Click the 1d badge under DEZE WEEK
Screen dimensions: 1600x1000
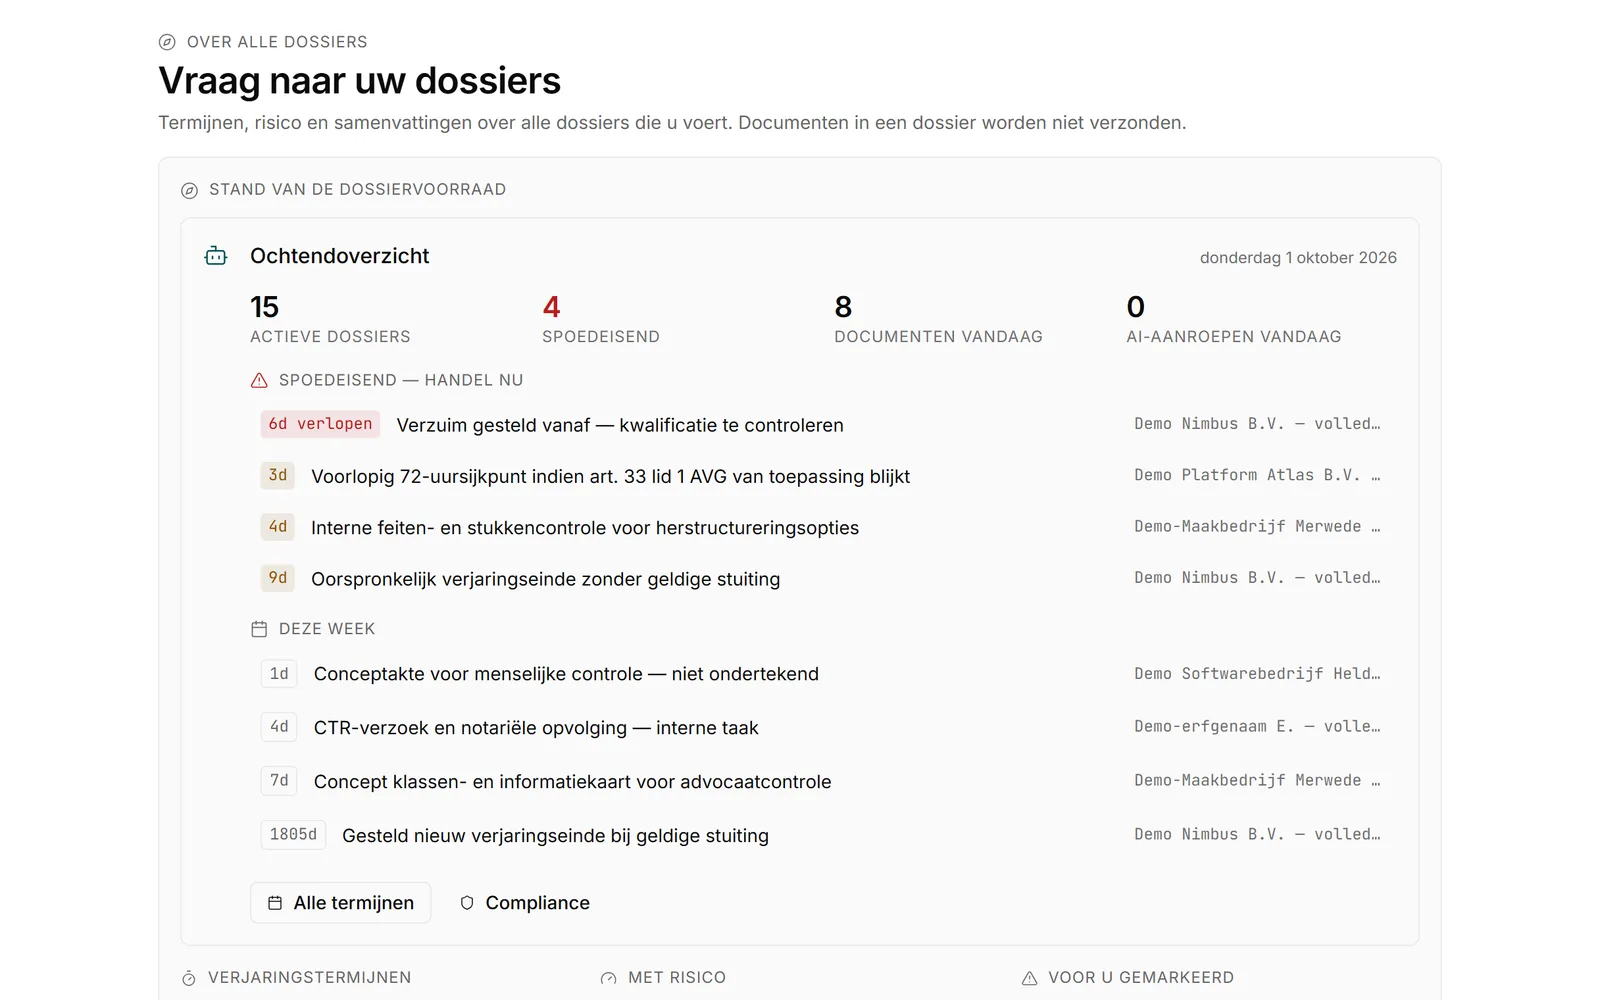click(x=279, y=673)
